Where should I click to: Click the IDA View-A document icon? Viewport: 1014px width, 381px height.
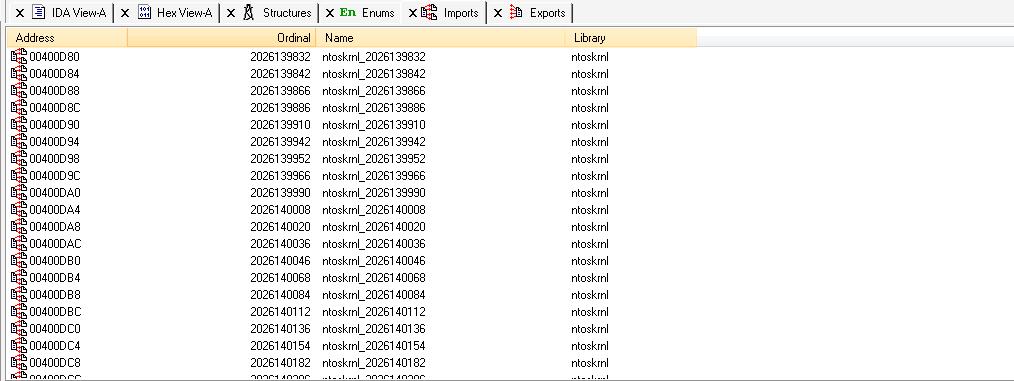(39, 12)
